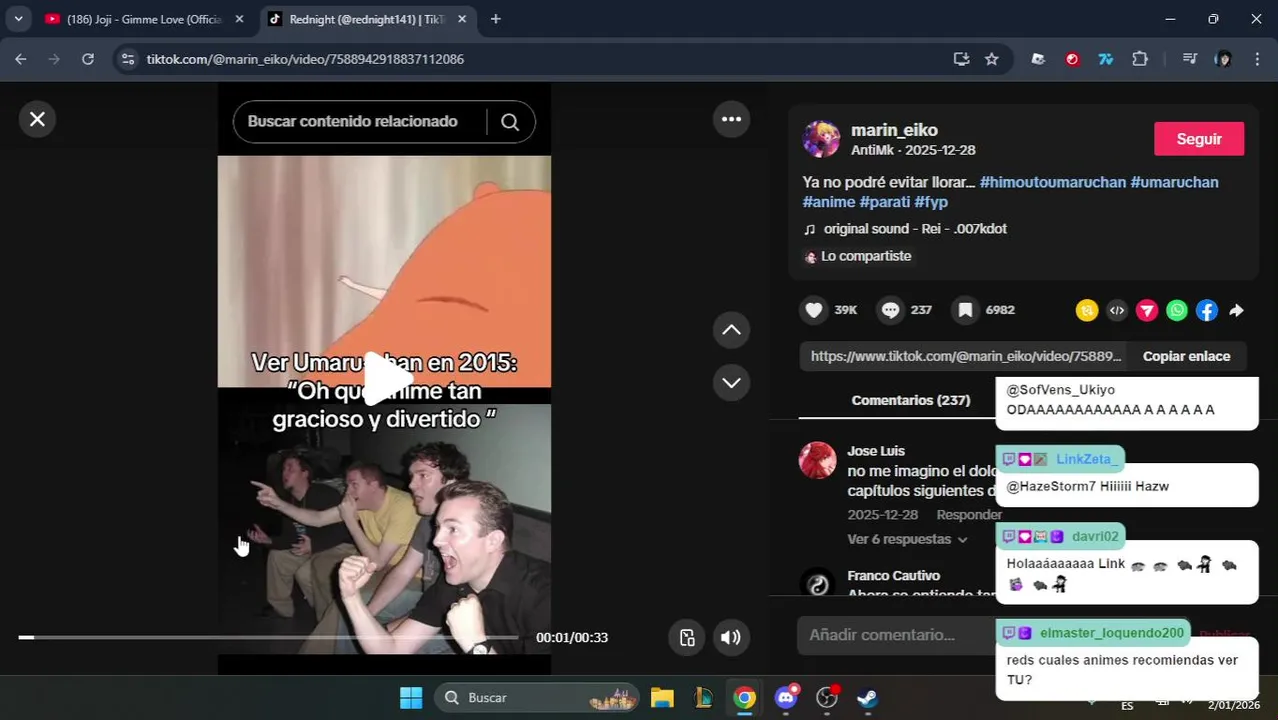
Task: Go back in browser history
Action: (x=21, y=59)
